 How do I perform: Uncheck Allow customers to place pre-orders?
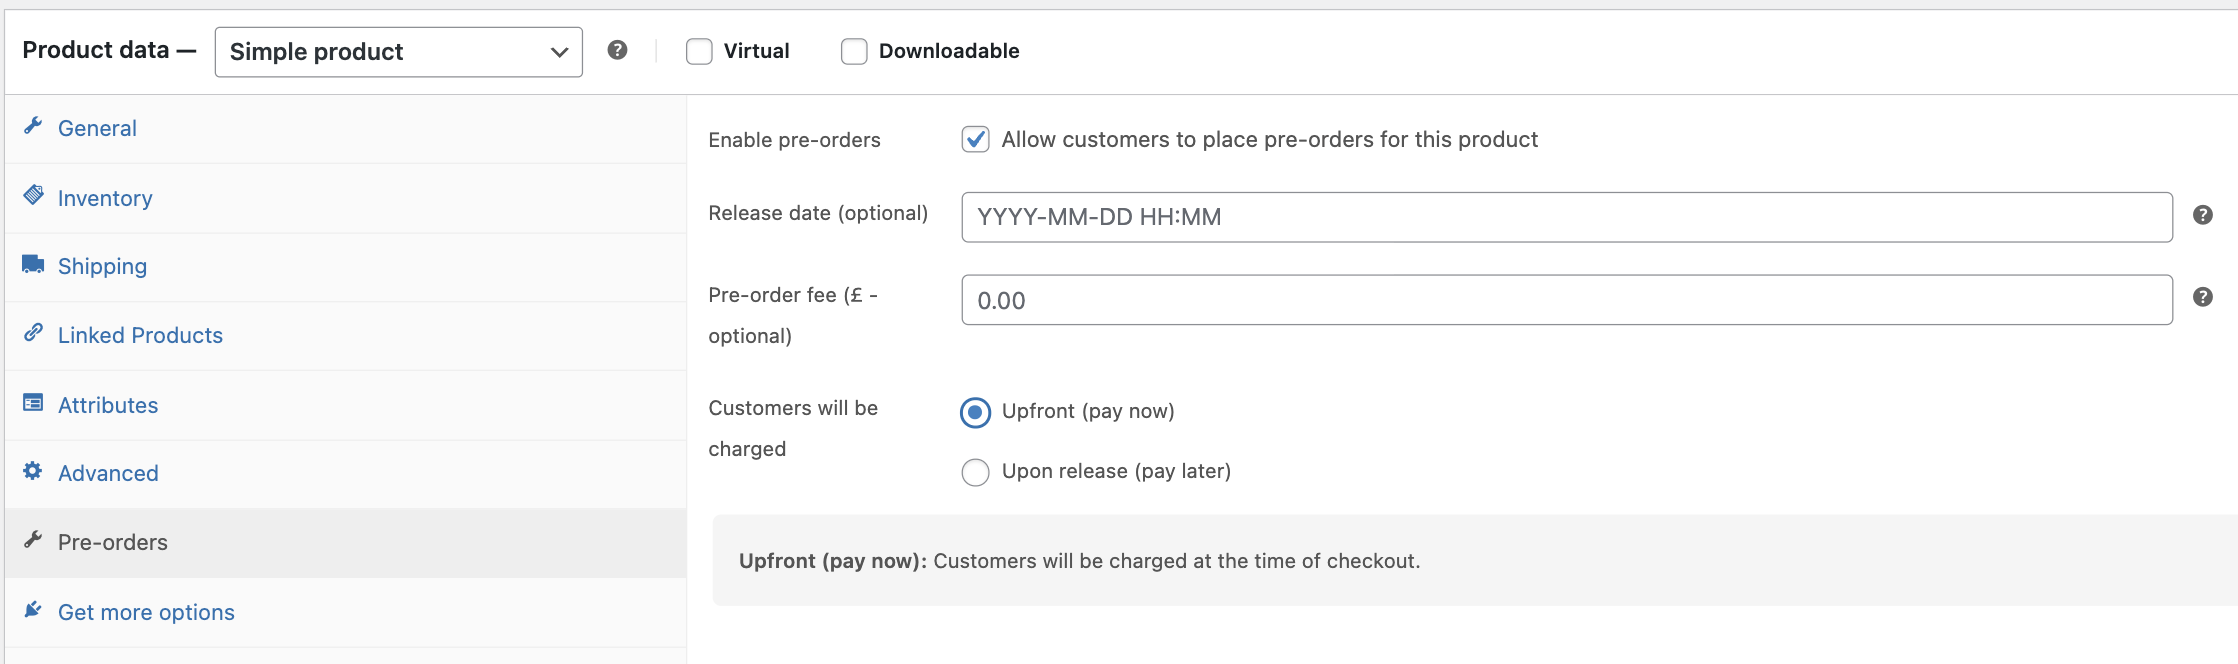pyautogui.click(x=975, y=139)
